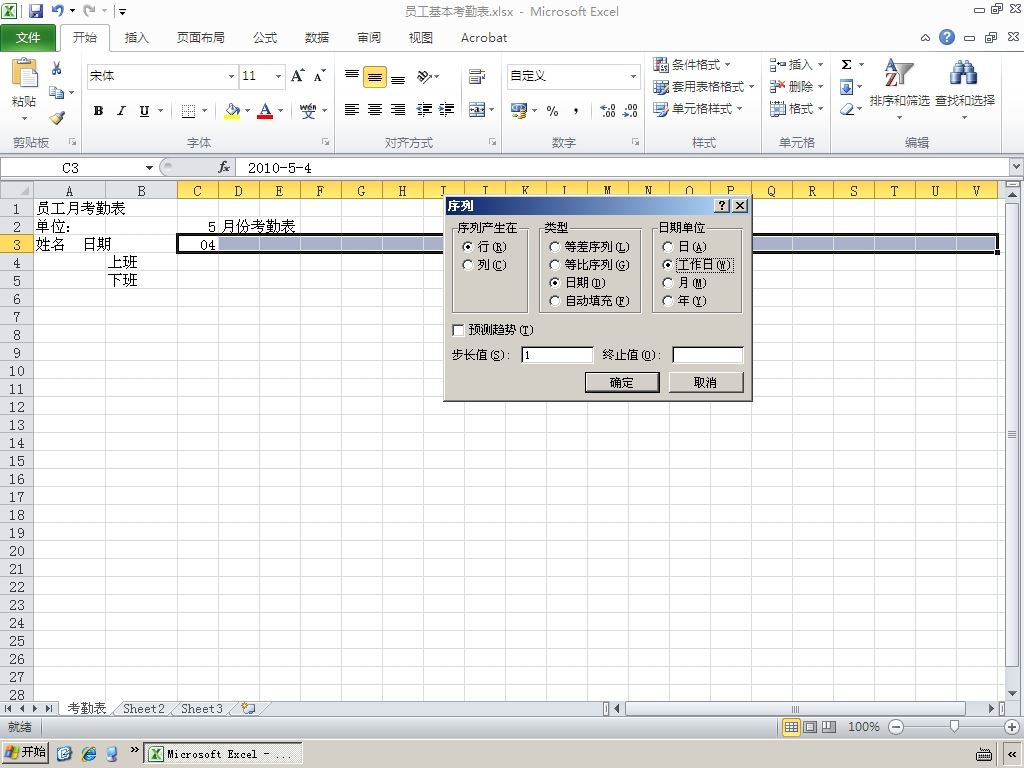Switch to 插入 Insert ribbon tab
Image resolution: width=1024 pixels, height=768 pixels.
click(136, 38)
